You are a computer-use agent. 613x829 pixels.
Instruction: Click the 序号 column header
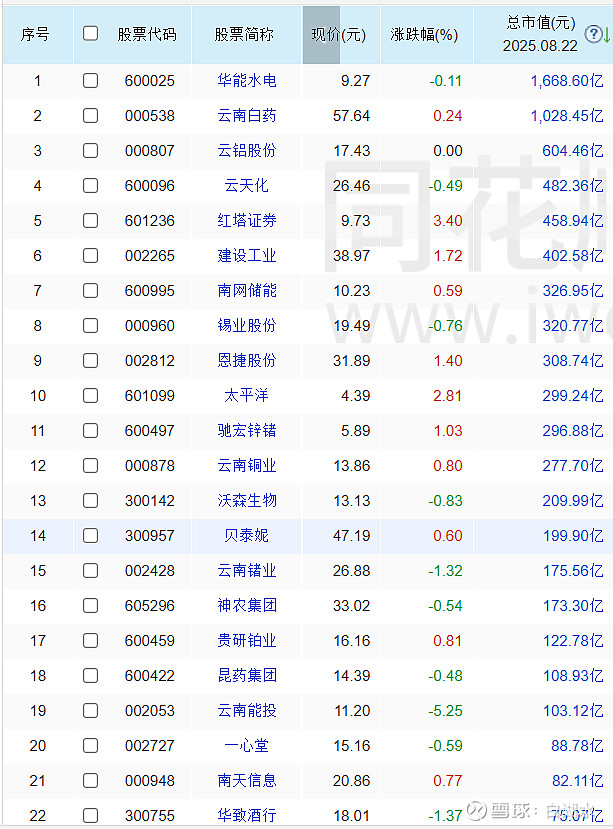pos(35,35)
